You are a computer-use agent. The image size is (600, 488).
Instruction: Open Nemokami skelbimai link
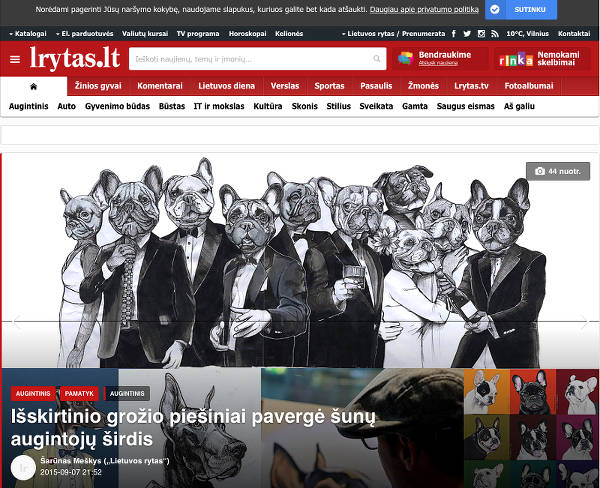(x=558, y=59)
